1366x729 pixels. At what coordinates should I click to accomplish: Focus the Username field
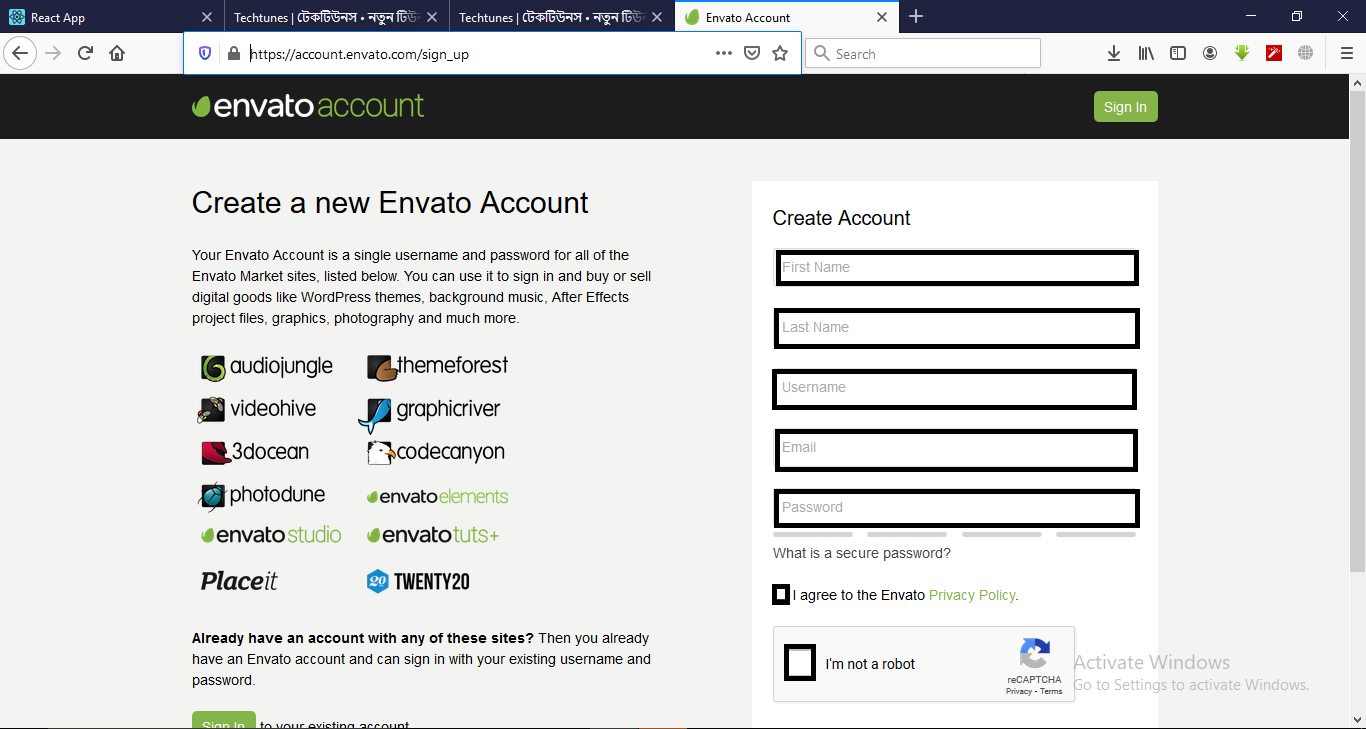point(955,389)
